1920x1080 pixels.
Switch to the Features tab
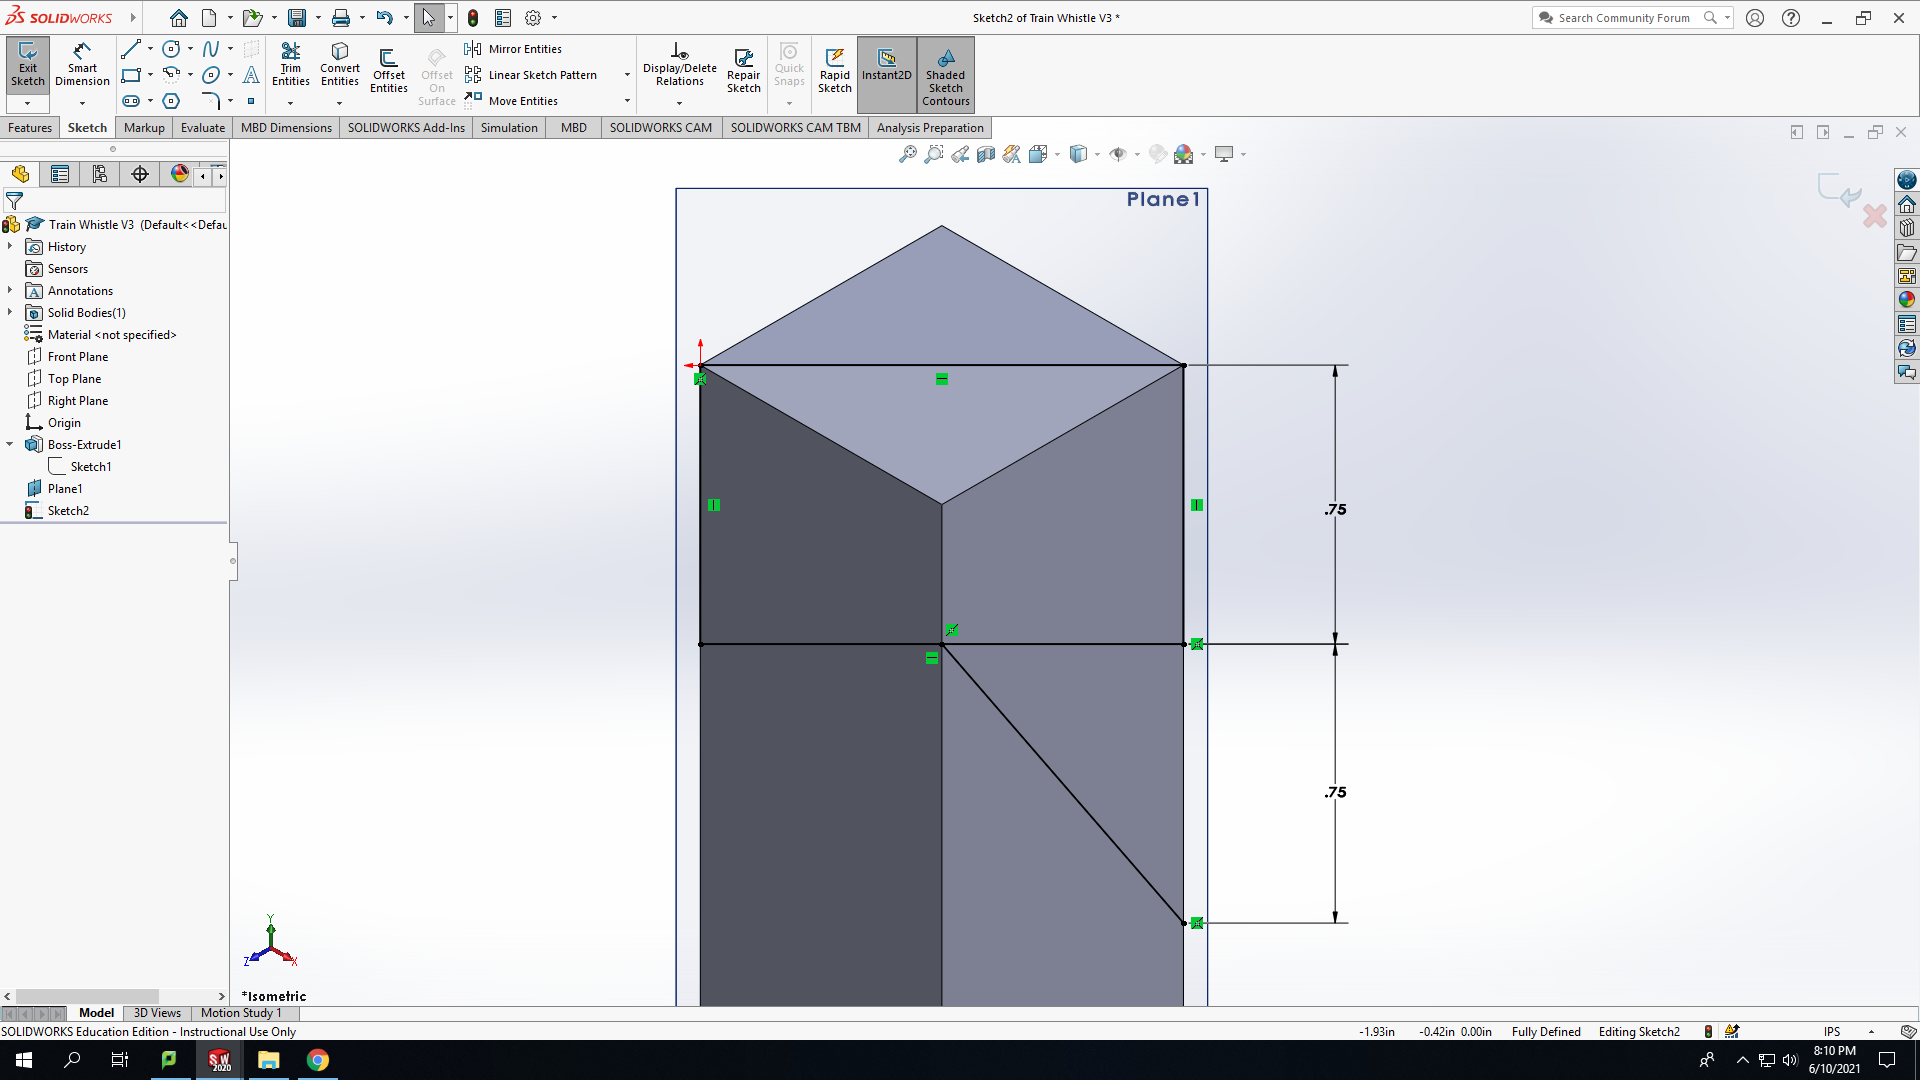[x=30, y=128]
